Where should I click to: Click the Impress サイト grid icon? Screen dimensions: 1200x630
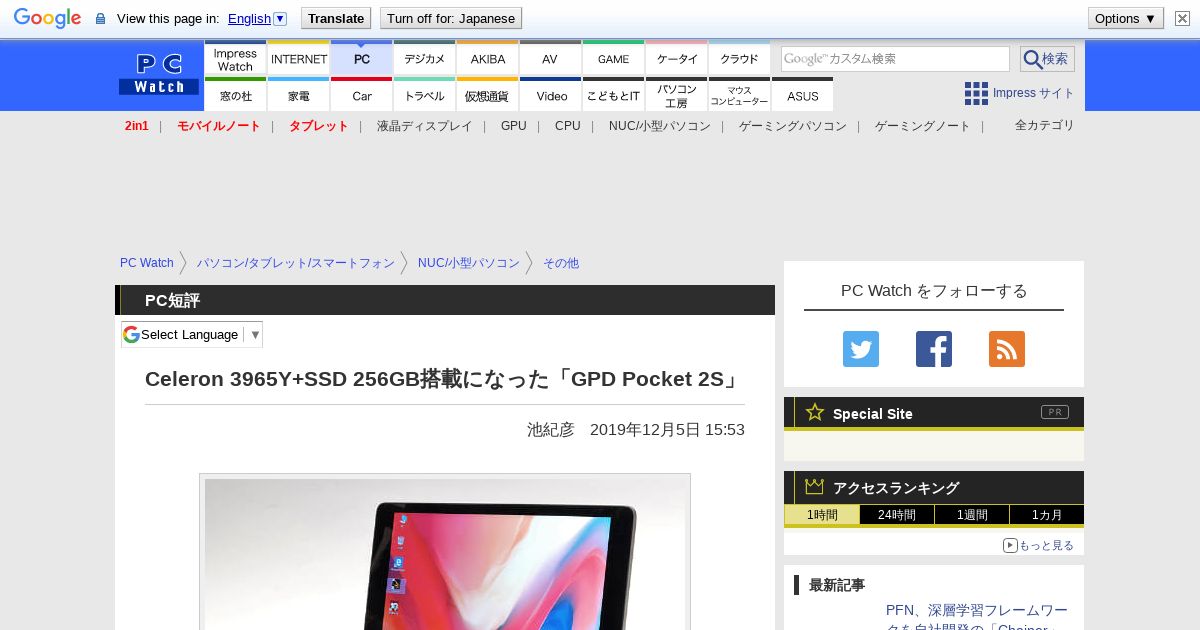[x=976, y=93]
